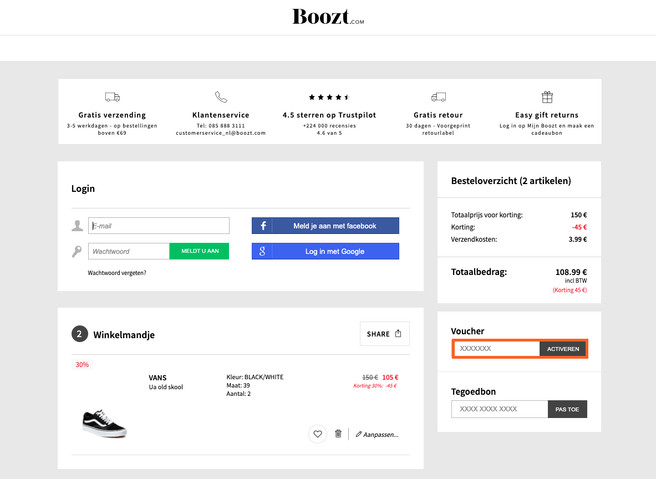656x479 pixels.
Task: Focus the Wachtwoord password field
Action: 129,251
